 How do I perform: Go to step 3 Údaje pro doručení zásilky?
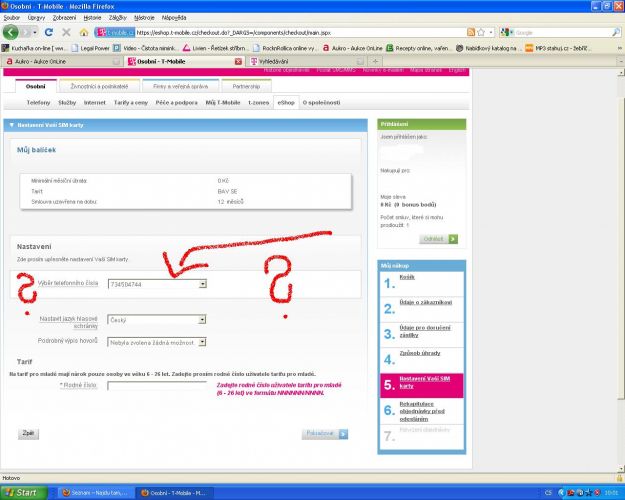click(x=425, y=331)
